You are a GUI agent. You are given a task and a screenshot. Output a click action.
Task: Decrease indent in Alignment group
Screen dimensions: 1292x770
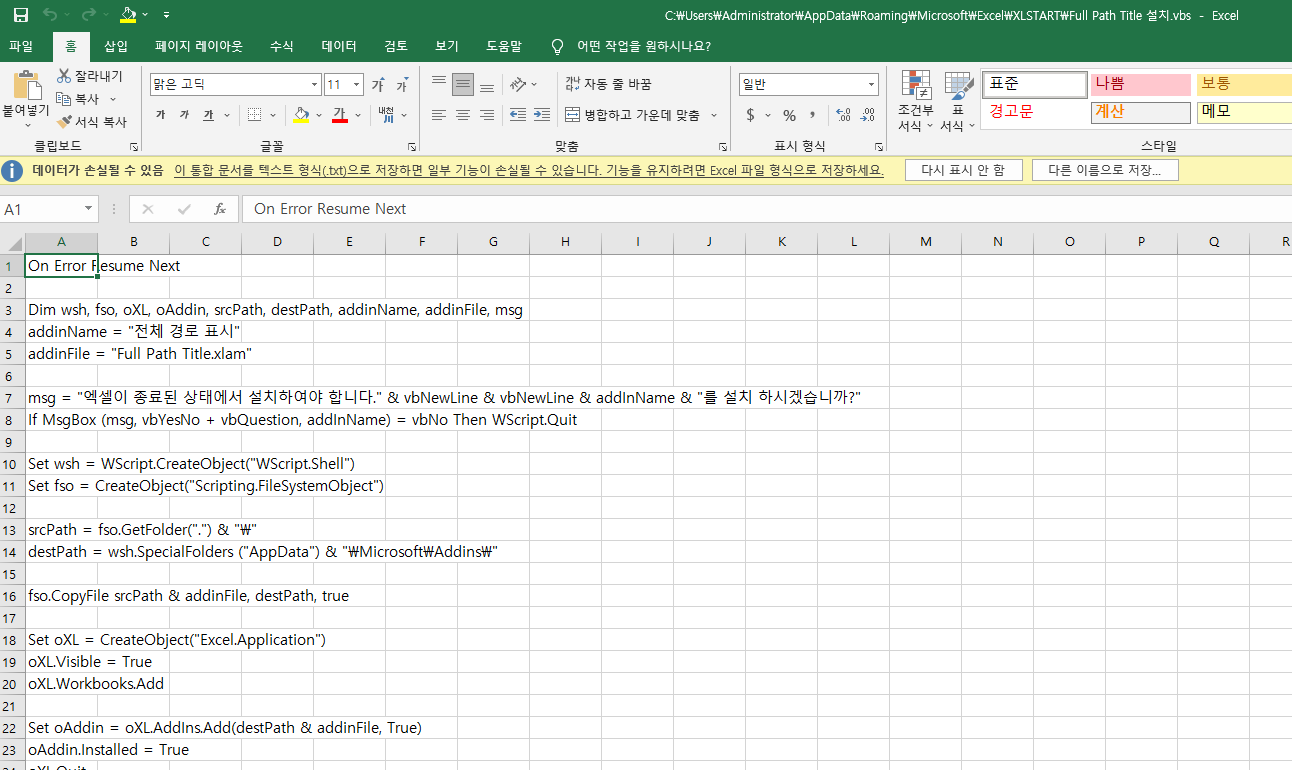click(x=517, y=115)
